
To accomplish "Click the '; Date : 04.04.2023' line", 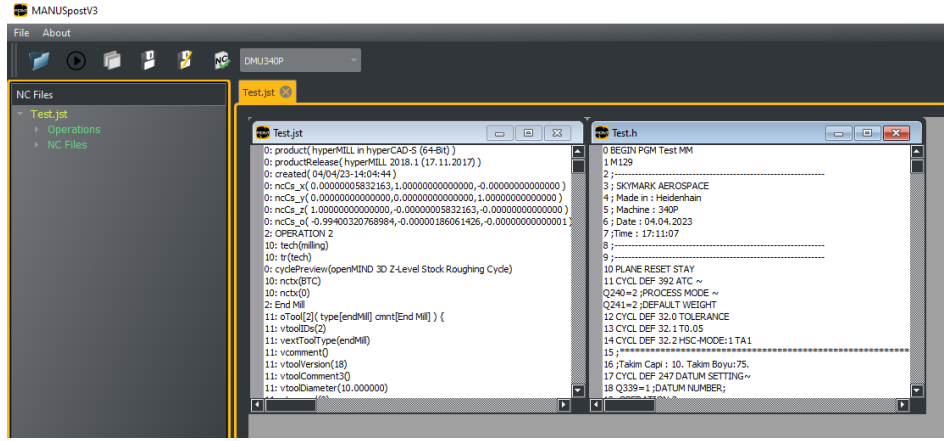I will (648, 221).
